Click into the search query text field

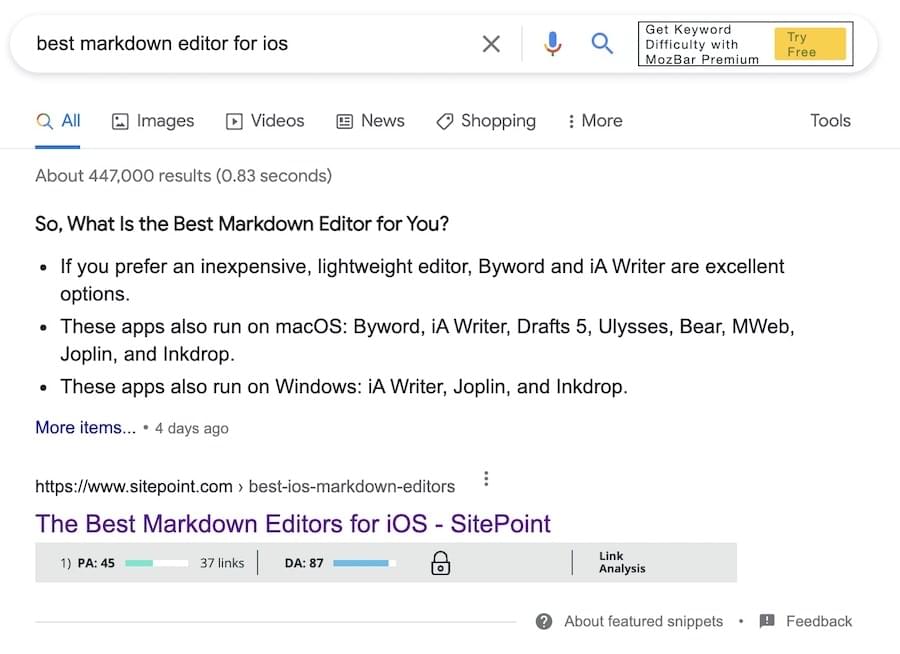click(x=250, y=44)
